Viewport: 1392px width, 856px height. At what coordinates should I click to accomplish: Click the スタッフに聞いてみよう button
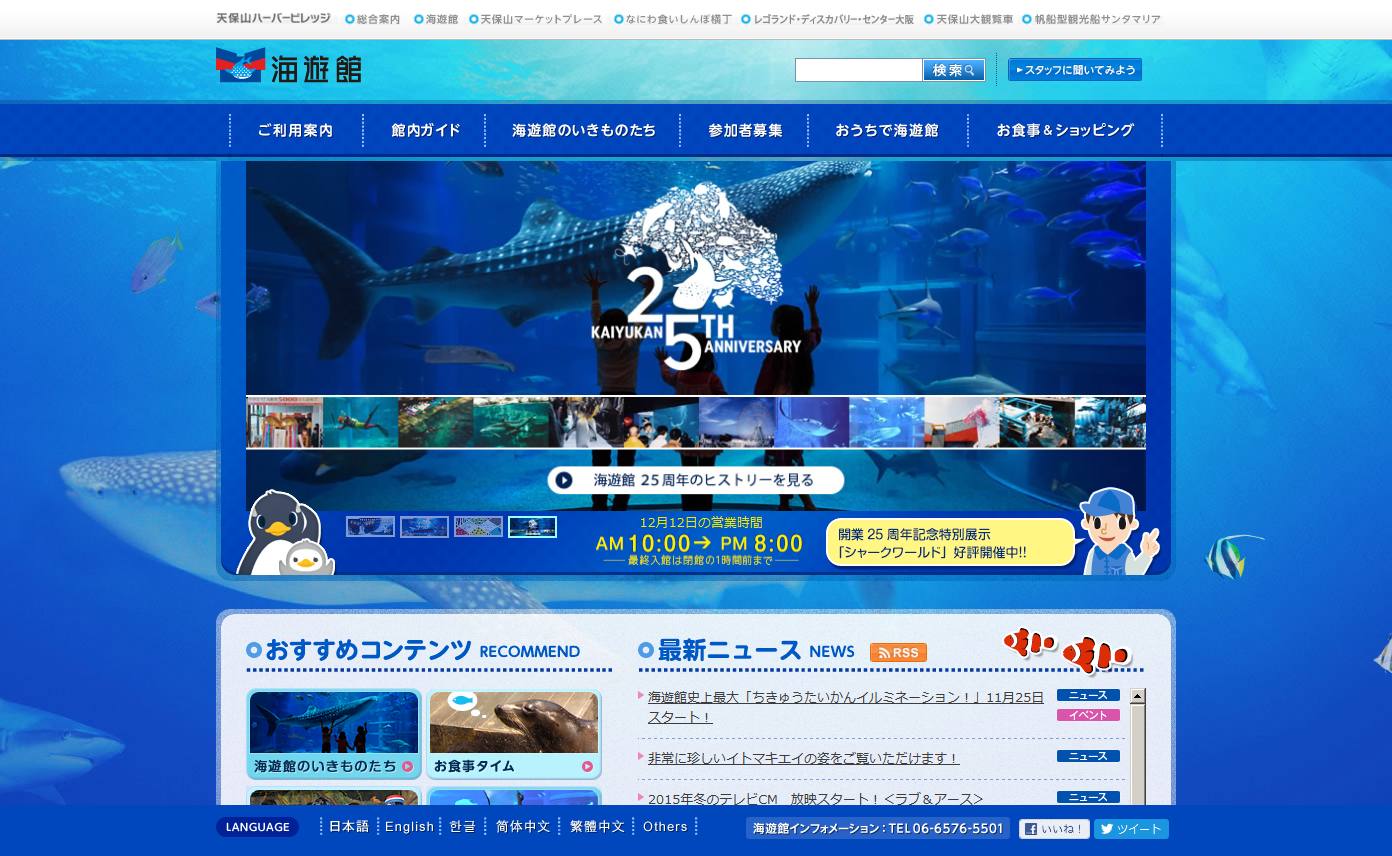click(1075, 70)
